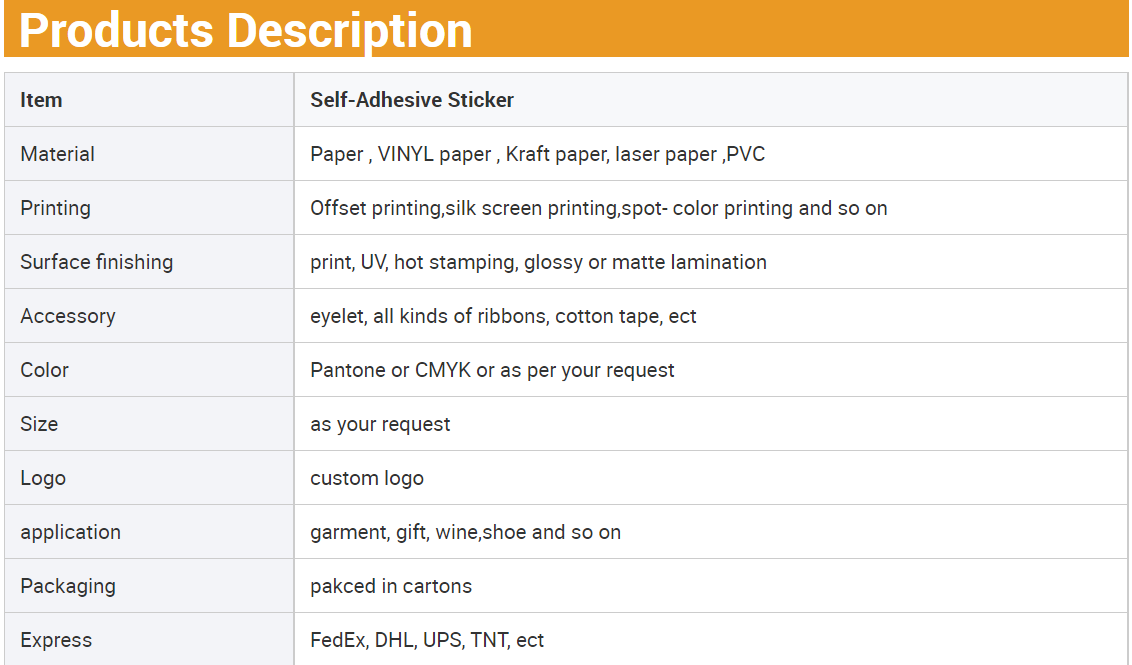Click the Offset printing description cell

pyautogui.click(x=598, y=208)
